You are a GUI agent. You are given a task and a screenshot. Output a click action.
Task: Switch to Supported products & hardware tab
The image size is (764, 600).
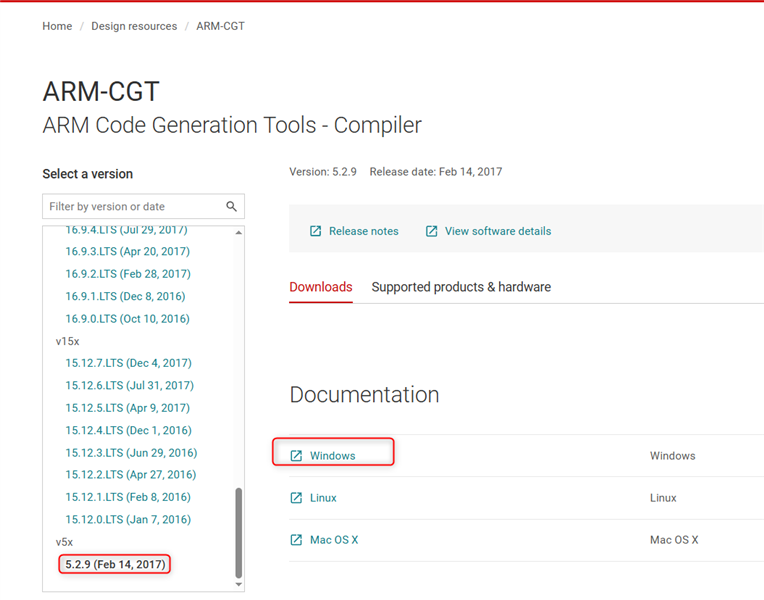point(461,287)
